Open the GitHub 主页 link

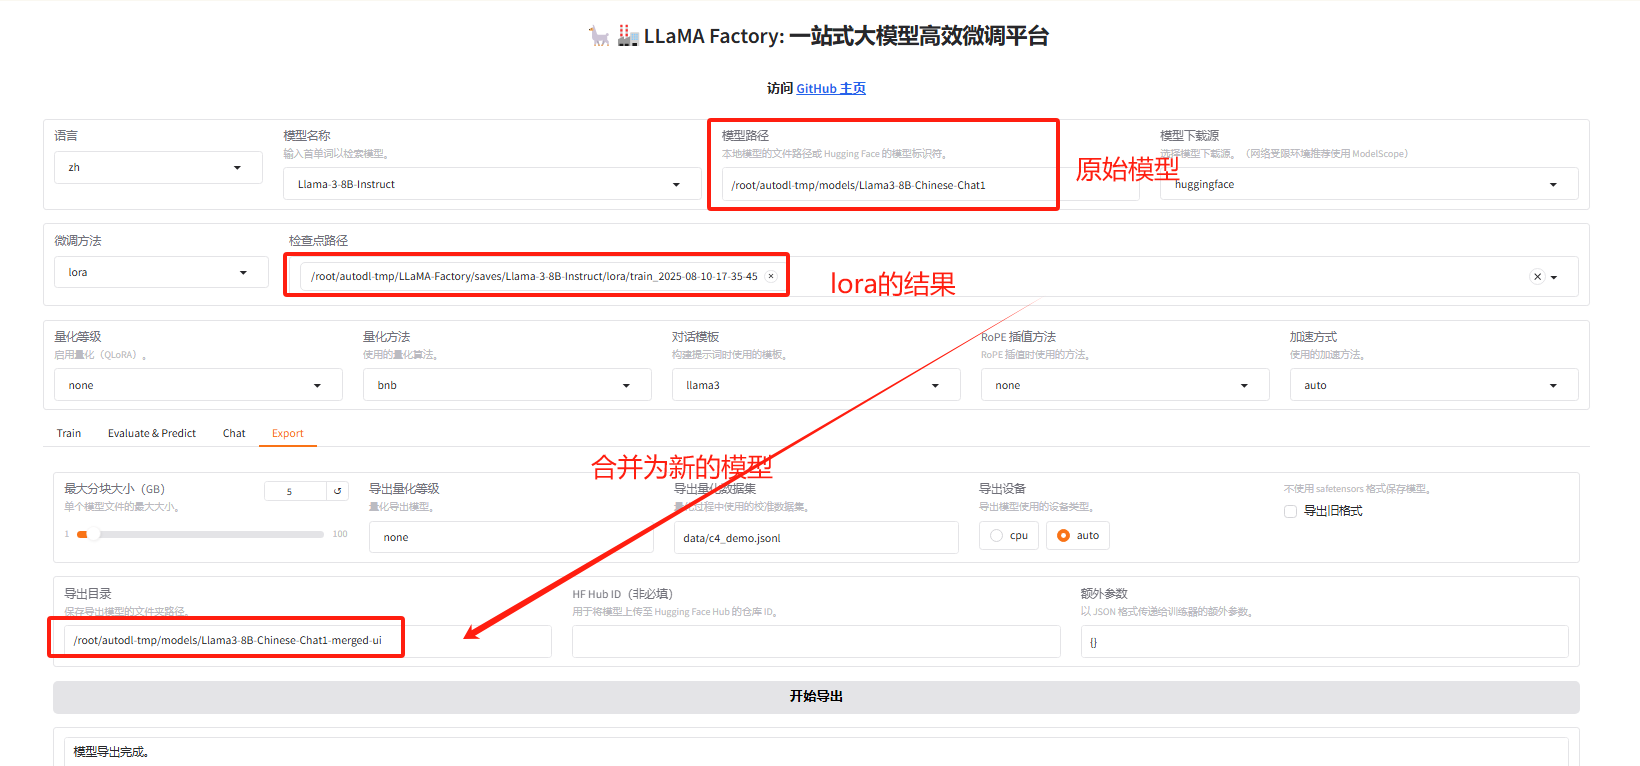(831, 88)
